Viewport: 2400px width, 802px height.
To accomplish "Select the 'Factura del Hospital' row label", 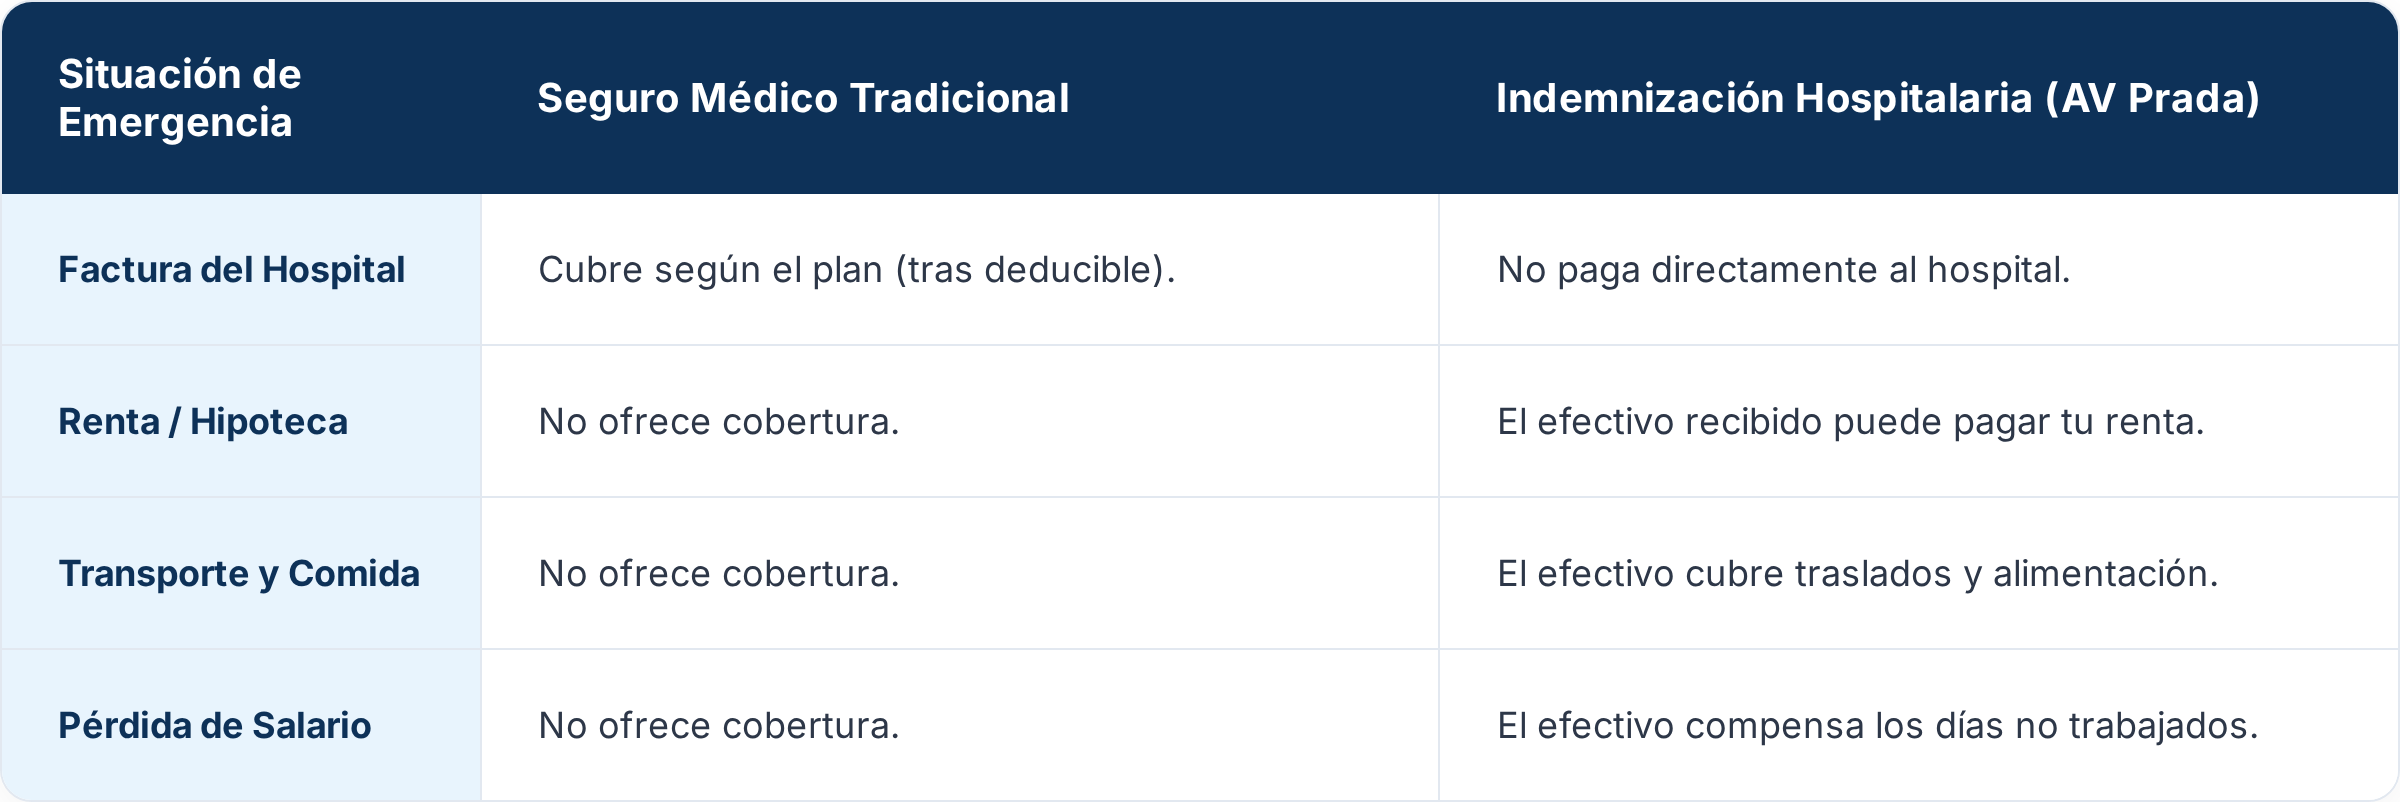I will (231, 270).
